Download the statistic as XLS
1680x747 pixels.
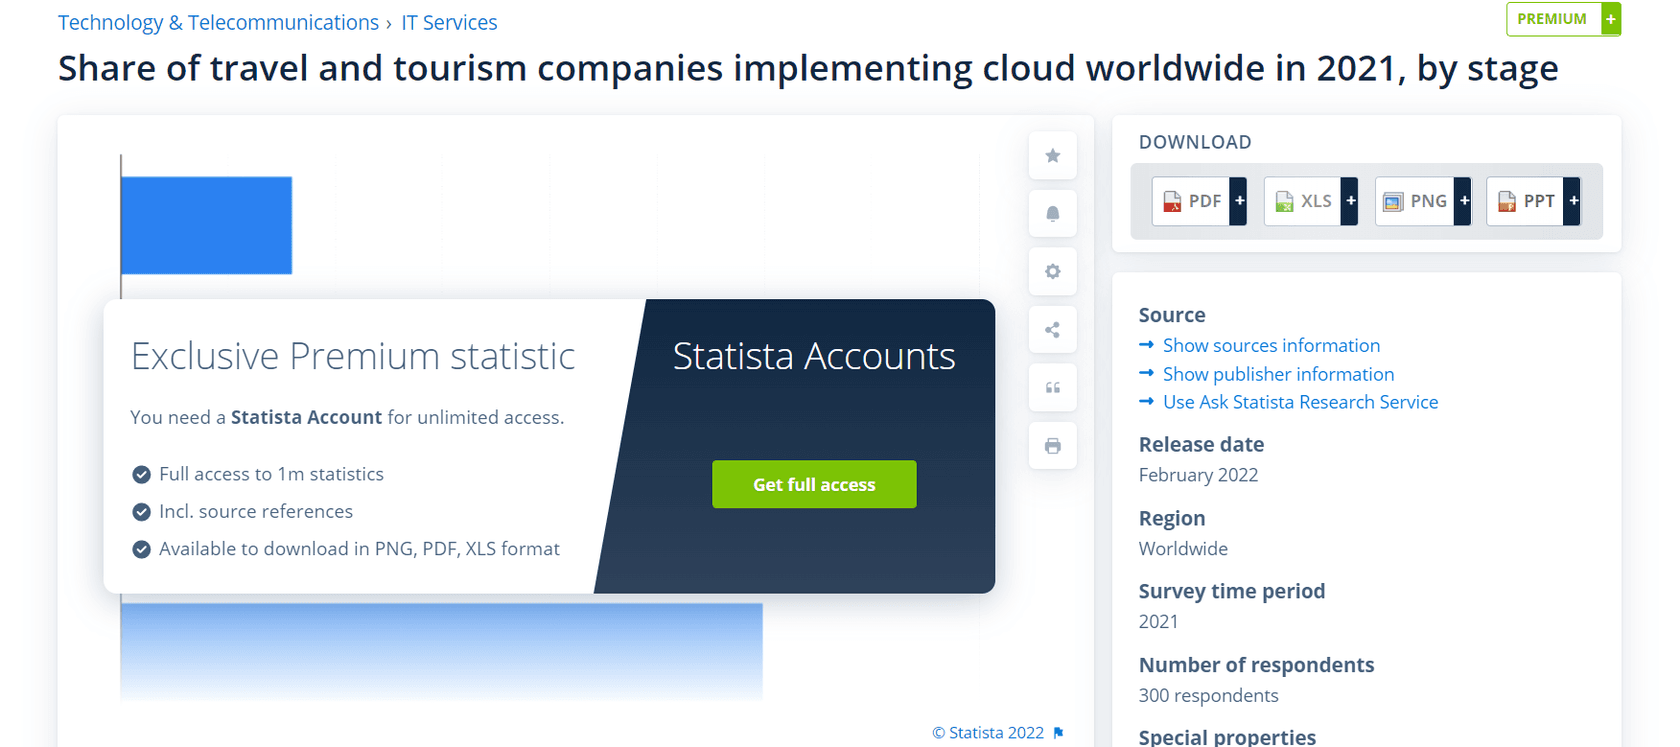(x=1311, y=201)
